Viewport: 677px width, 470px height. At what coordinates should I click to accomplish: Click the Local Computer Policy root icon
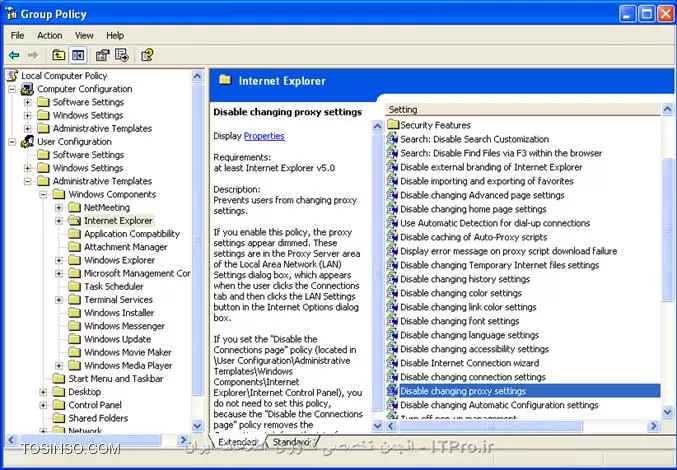tap(13, 76)
